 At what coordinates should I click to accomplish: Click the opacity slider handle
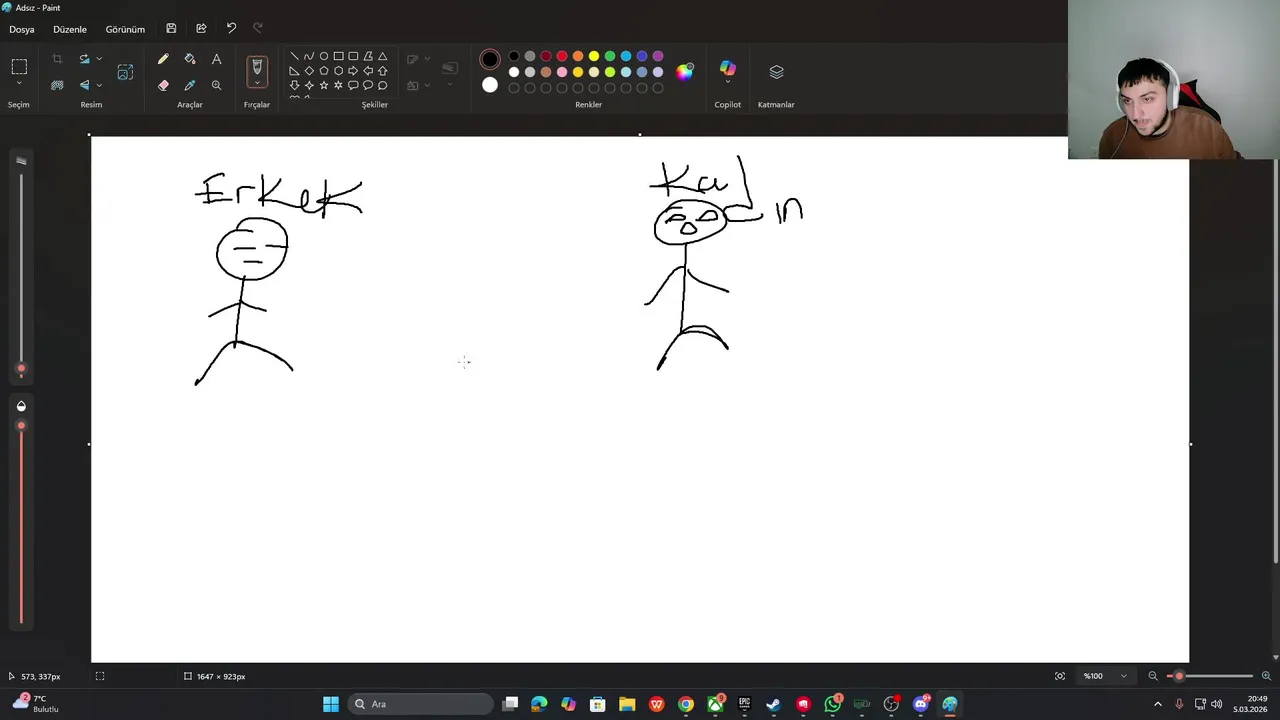point(21,426)
